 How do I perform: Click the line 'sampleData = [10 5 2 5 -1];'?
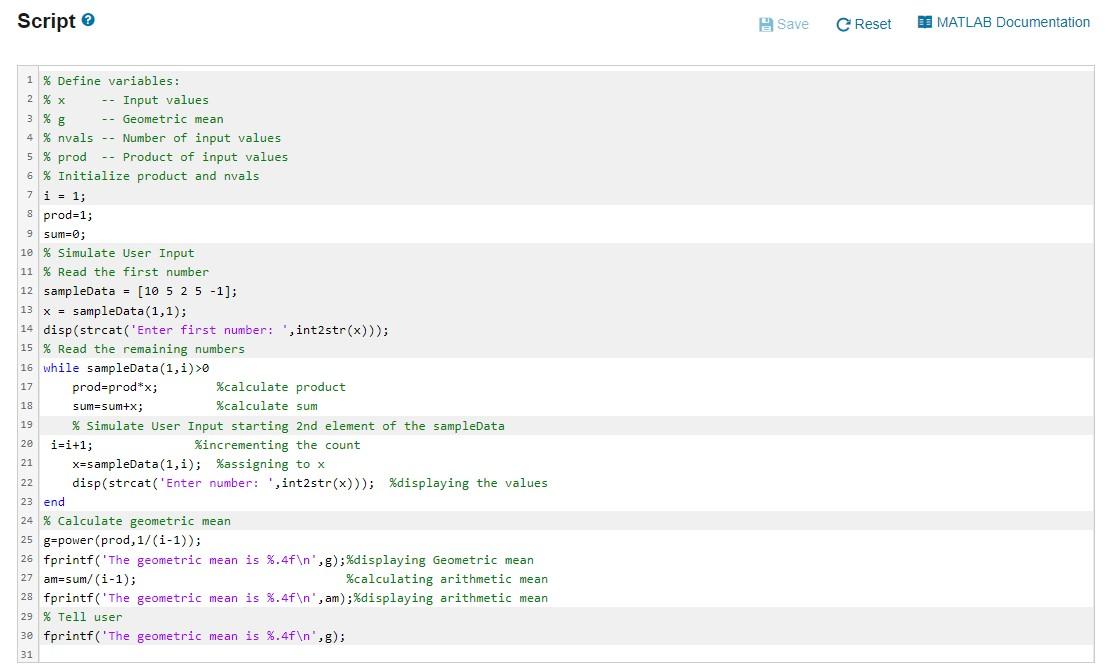(x=140, y=292)
